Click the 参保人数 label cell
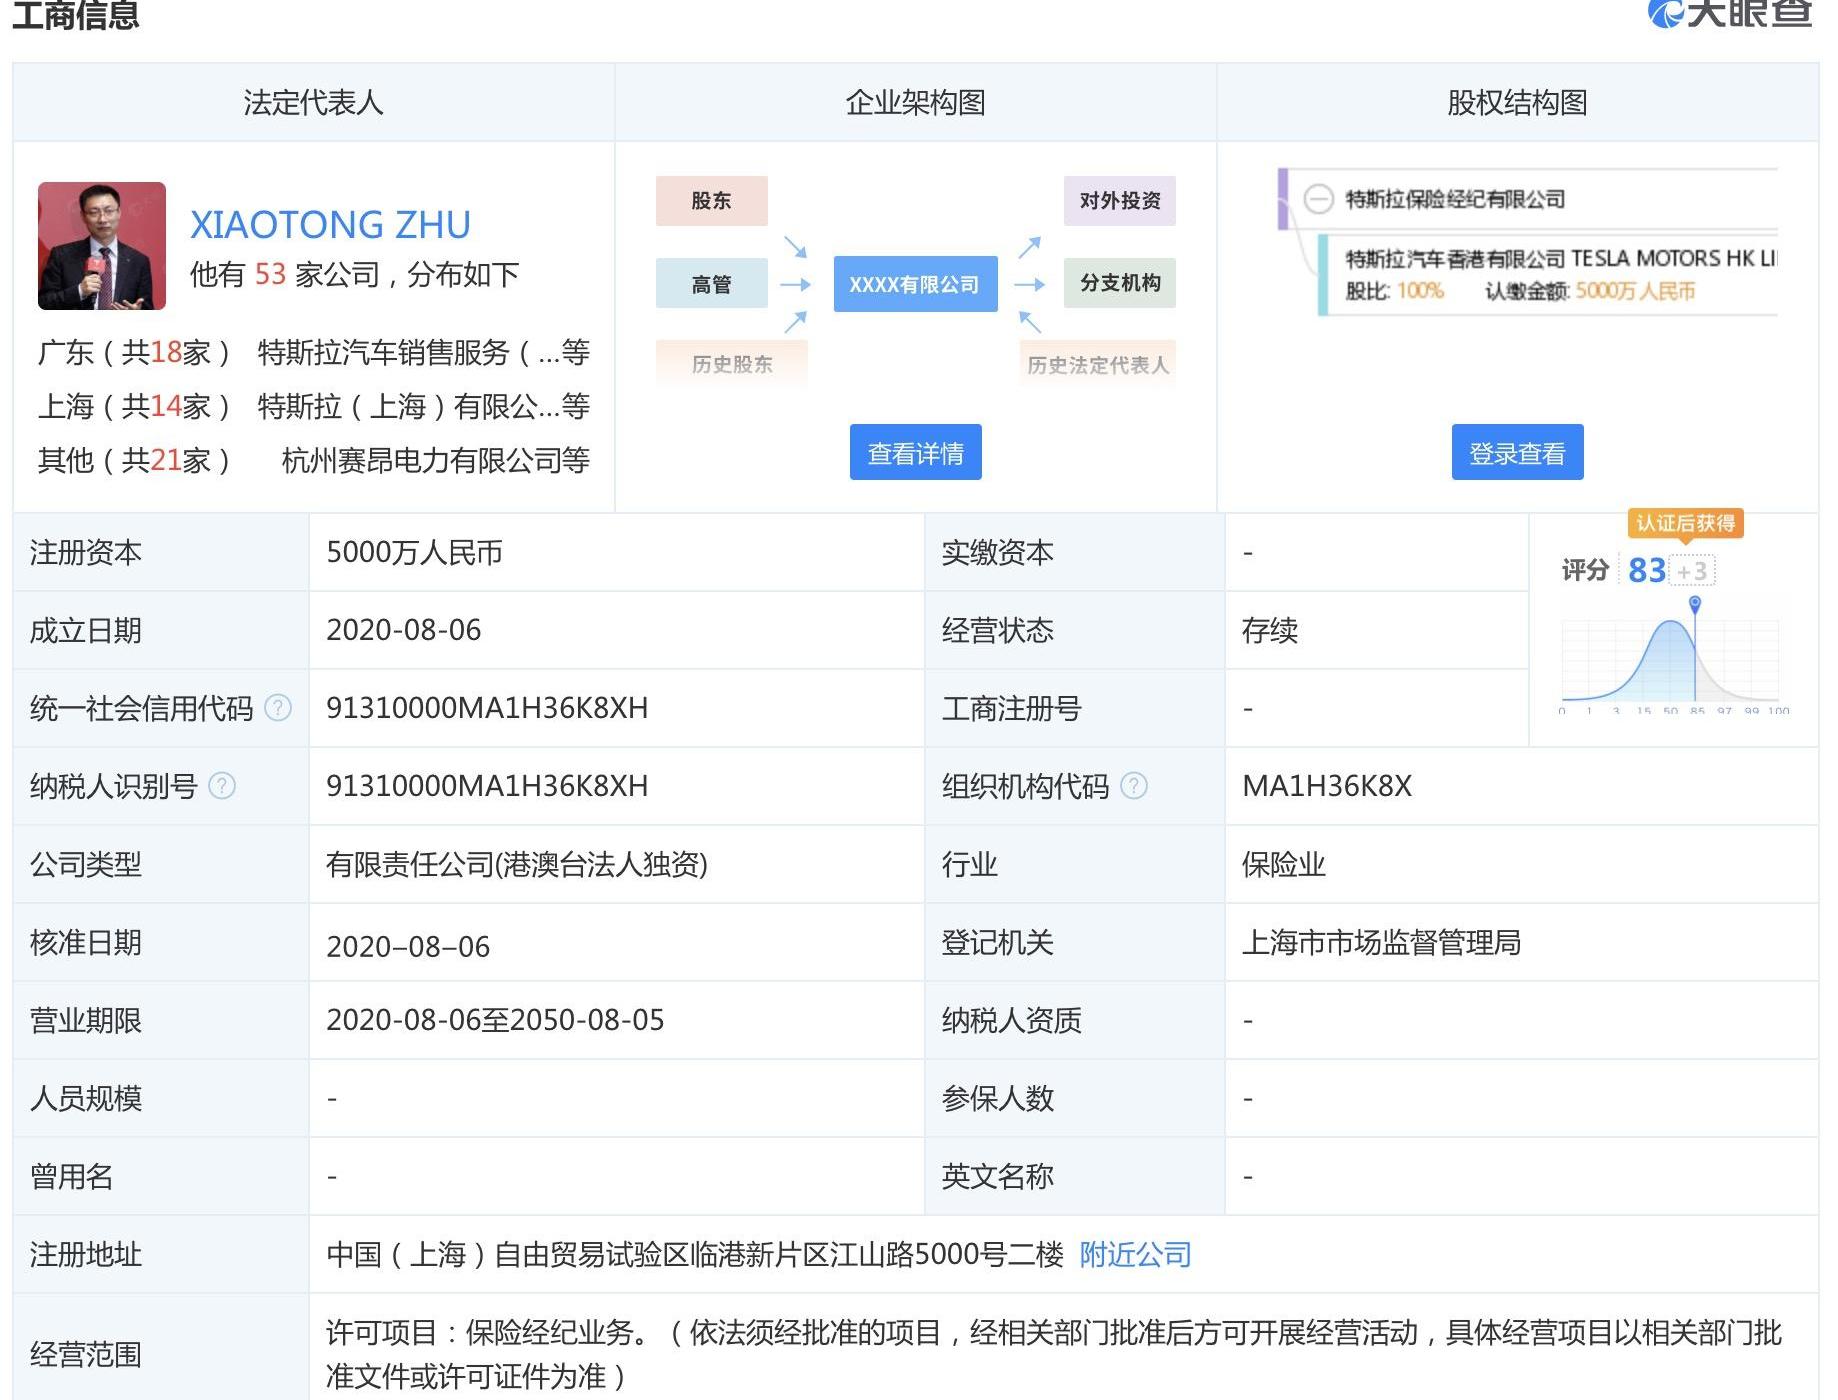 [x=1075, y=1098]
